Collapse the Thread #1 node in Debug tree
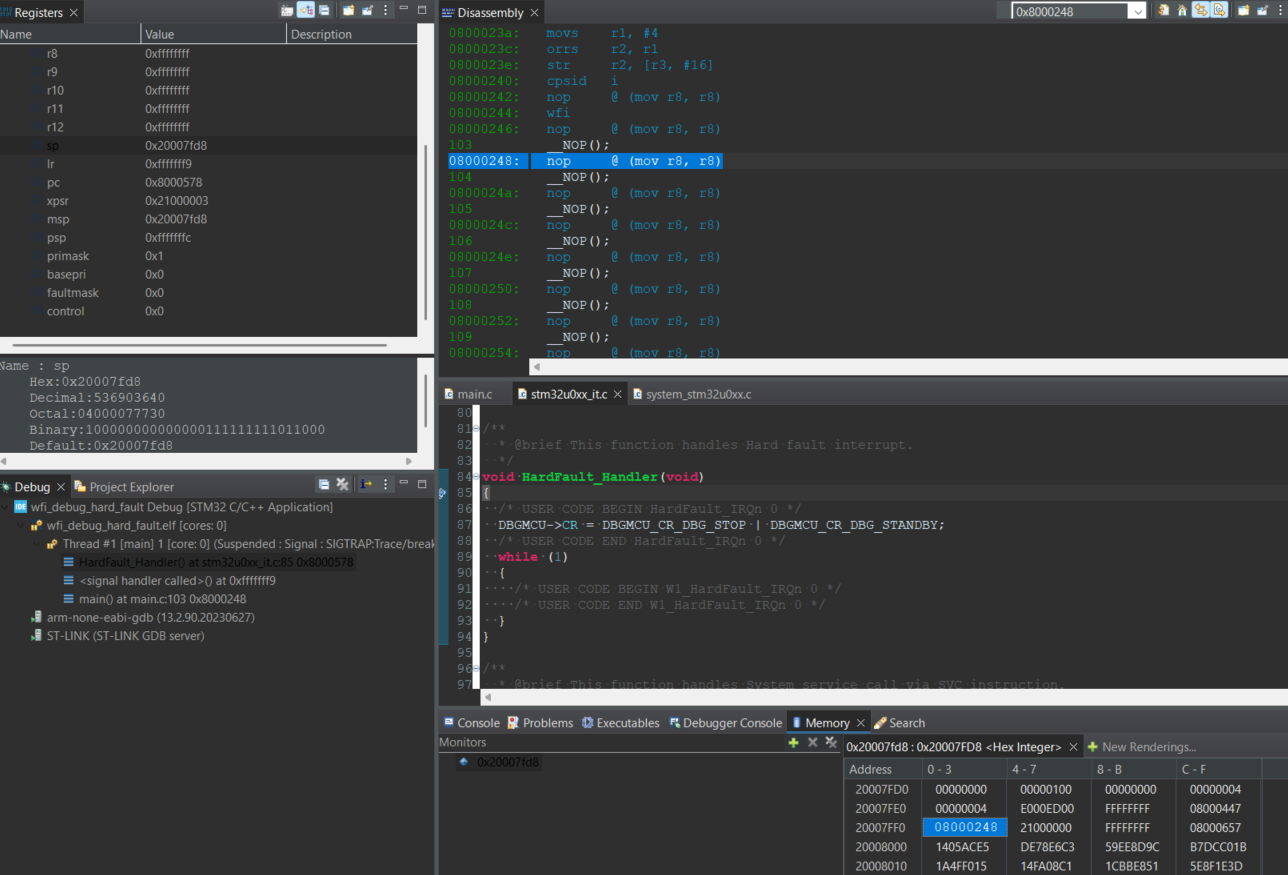 (x=35, y=542)
